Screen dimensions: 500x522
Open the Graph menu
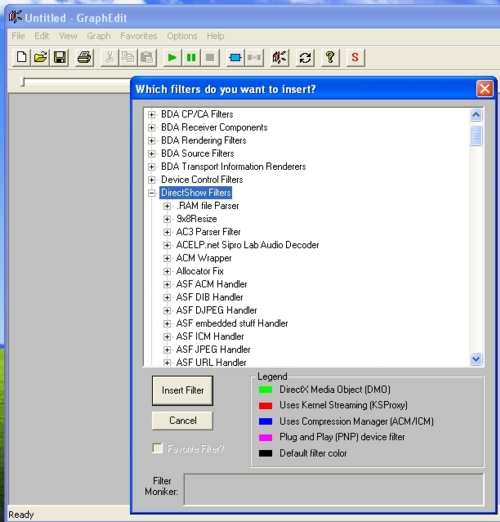coord(99,36)
